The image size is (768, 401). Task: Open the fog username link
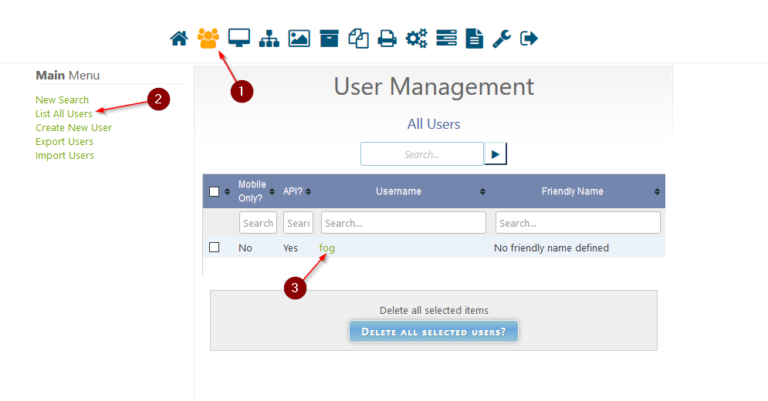(327, 248)
